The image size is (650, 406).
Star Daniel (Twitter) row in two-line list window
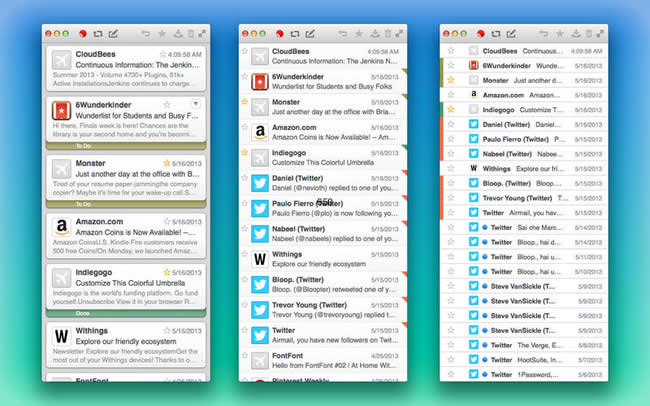(x=245, y=177)
